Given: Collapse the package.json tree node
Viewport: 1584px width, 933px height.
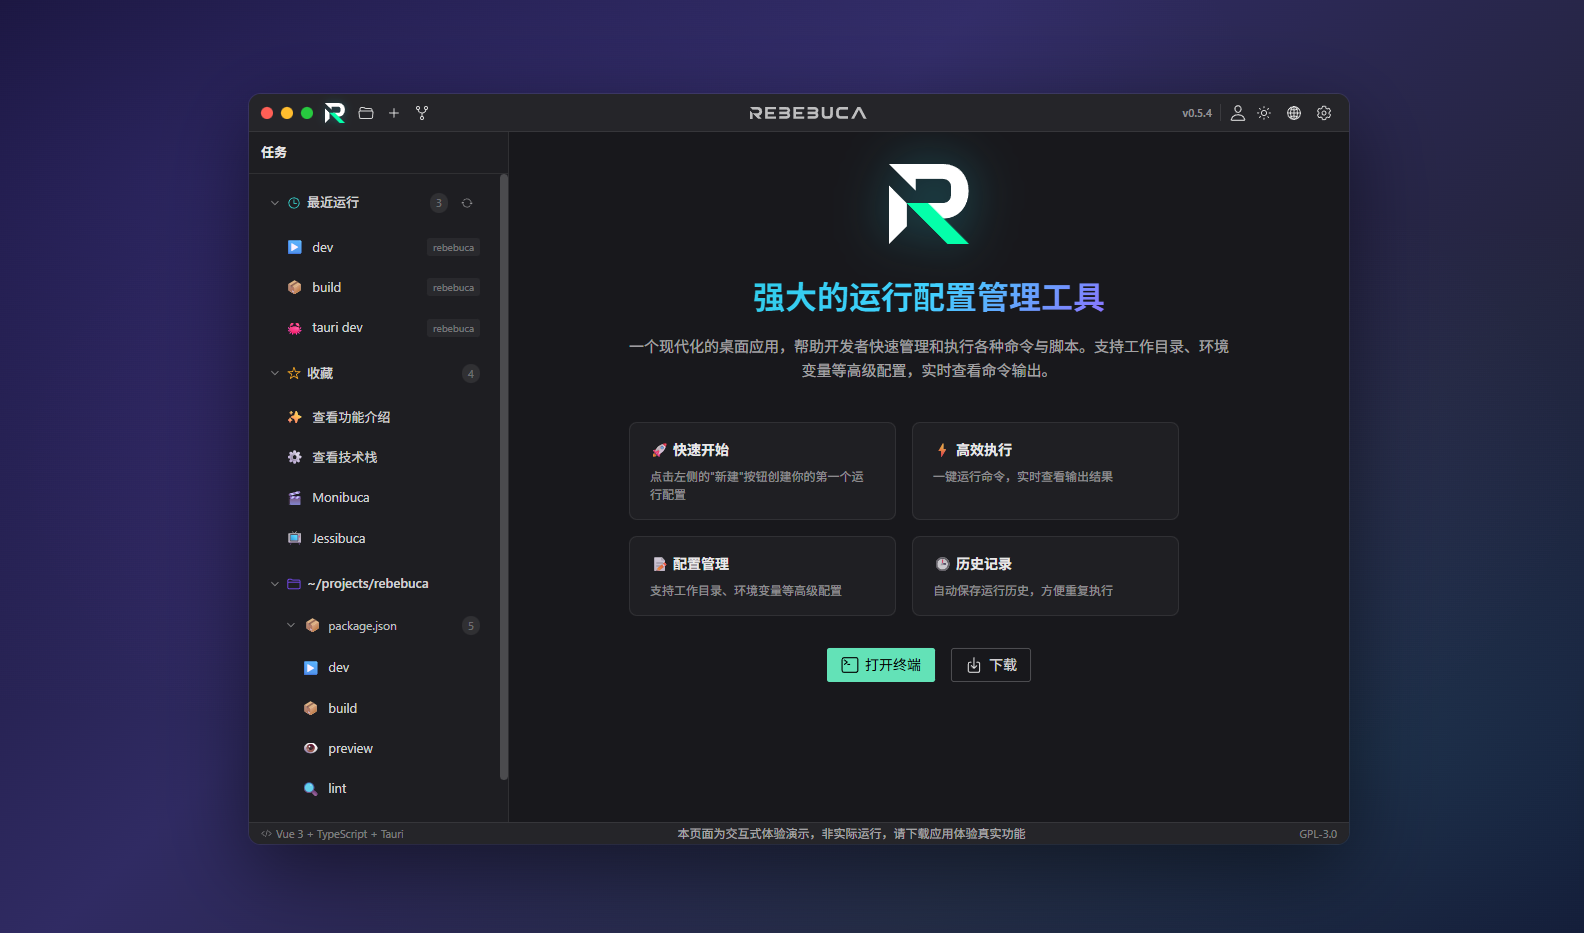Looking at the screenshot, I should tap(291, 626).
